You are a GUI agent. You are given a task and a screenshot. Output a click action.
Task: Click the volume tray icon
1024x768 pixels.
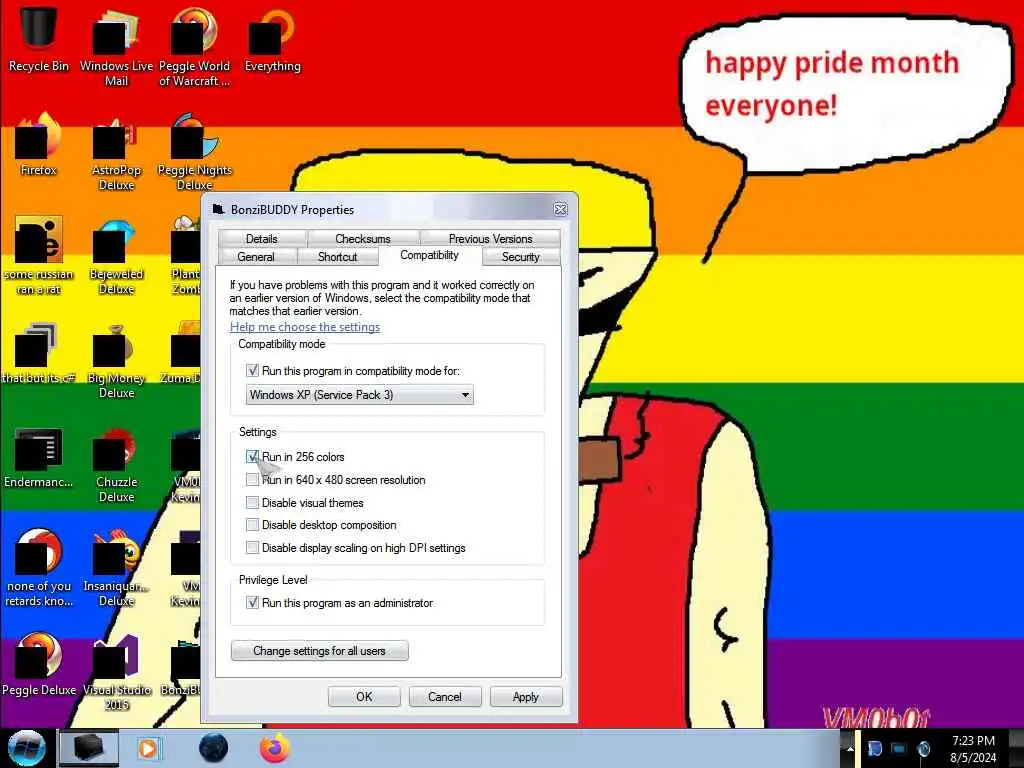[x=923, y=748]
